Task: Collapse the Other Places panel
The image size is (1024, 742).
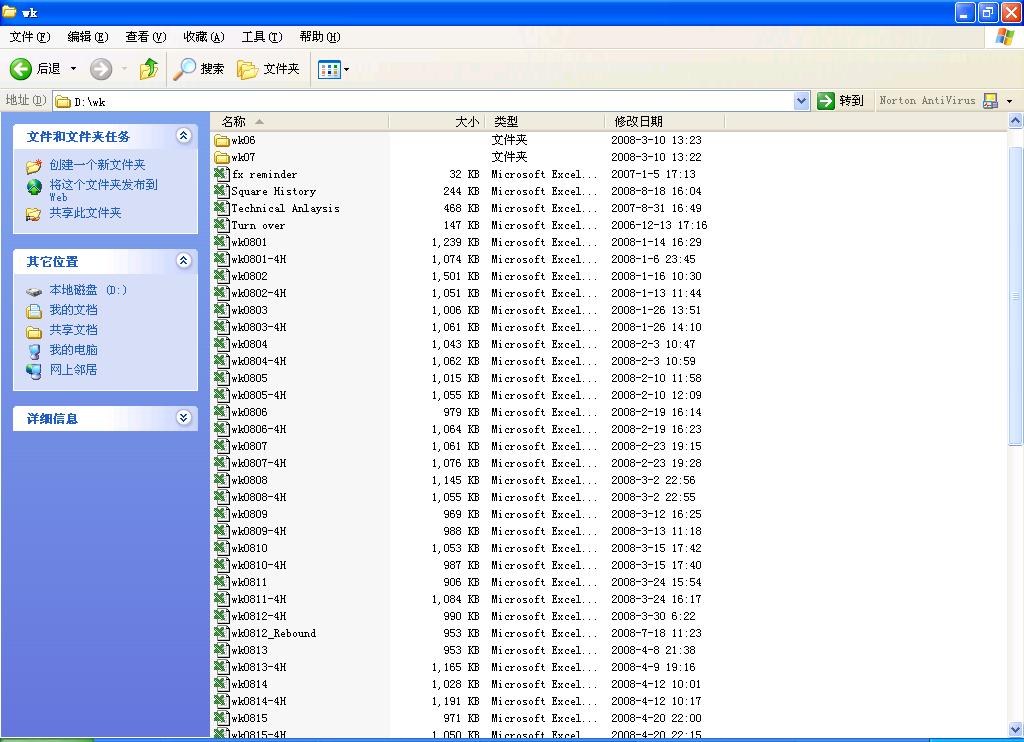Action: [x=184, y=261]
